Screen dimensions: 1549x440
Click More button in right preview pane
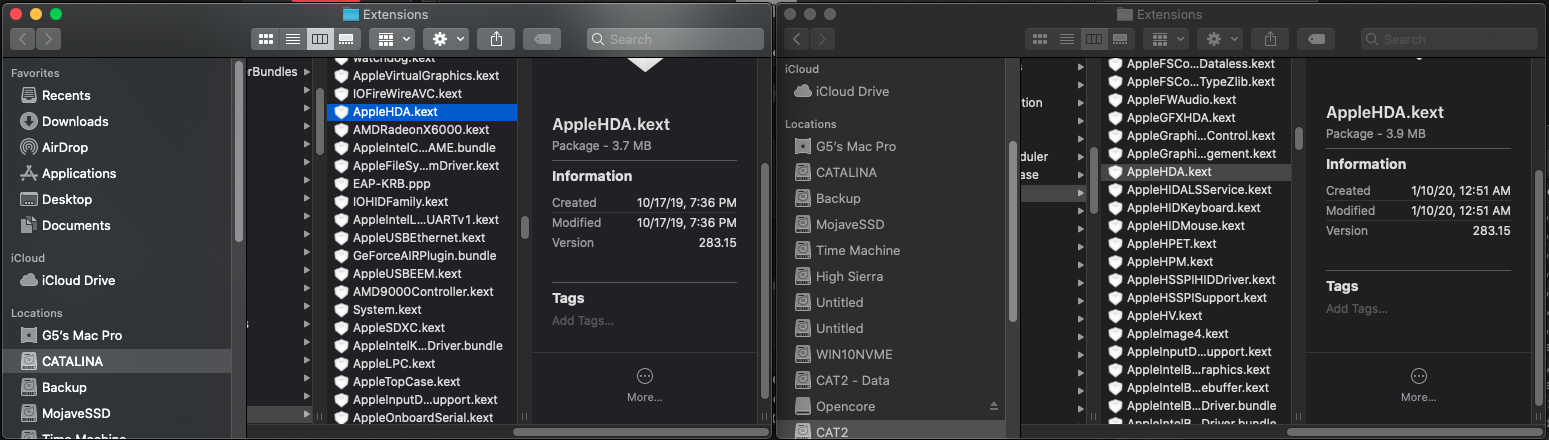[1418, 384]
